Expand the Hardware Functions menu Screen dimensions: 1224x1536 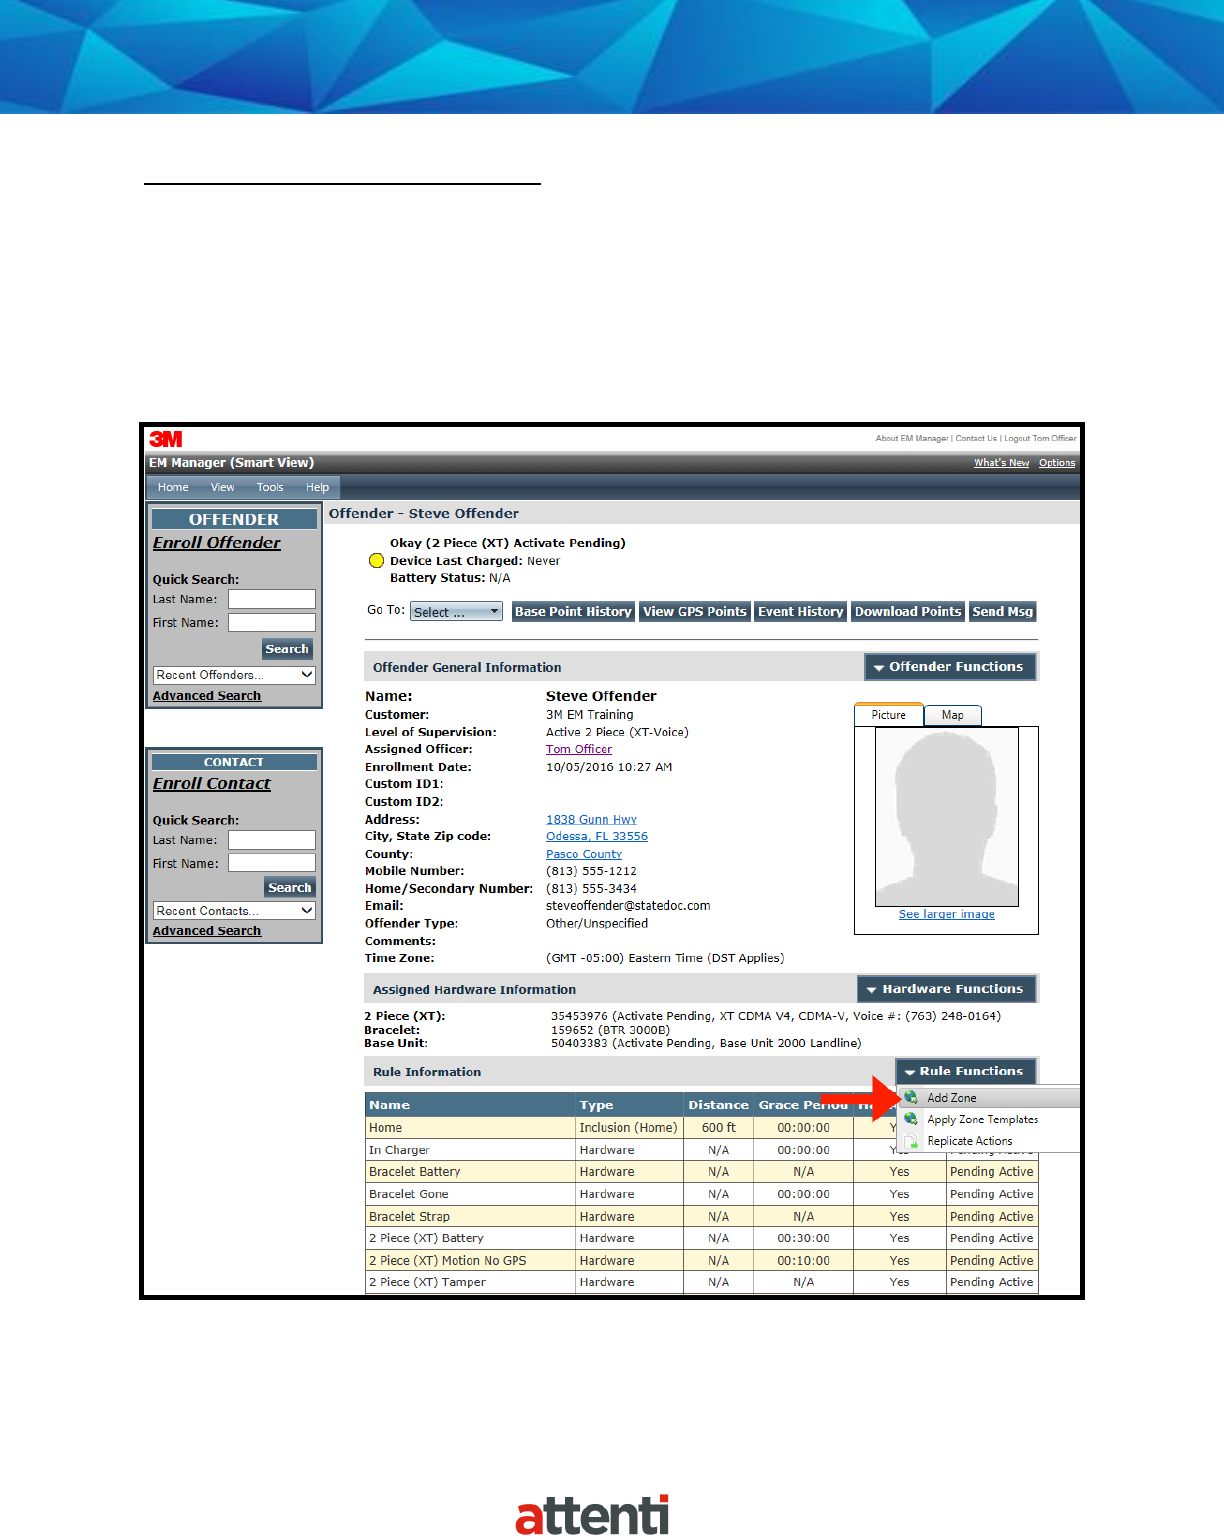coord(946,989)
